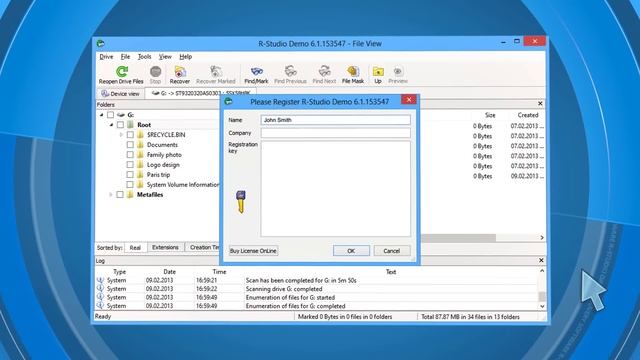Click the Preview eye icon

pos(398,72)
